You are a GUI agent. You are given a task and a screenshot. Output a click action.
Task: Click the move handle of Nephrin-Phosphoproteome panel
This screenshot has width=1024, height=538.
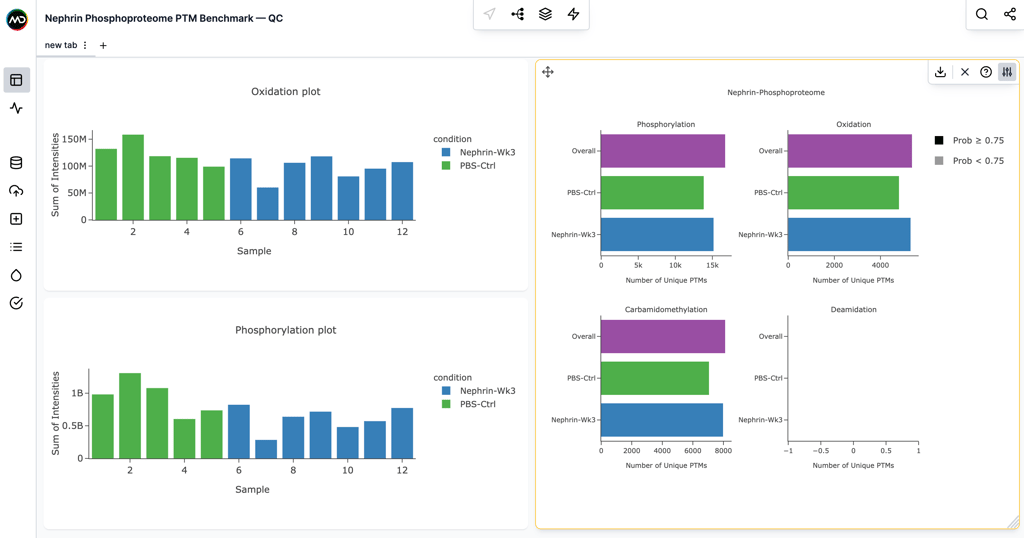[548, 72]
